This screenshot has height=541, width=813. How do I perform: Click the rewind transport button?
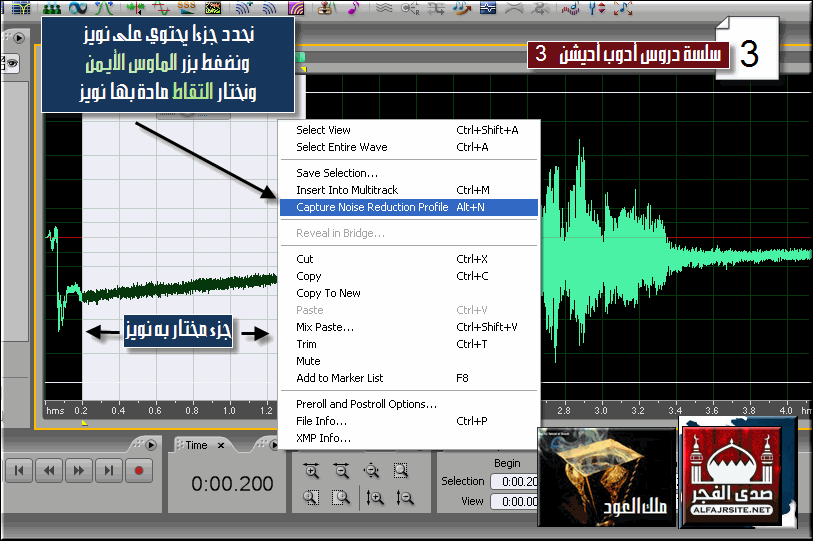click(49, 470)
